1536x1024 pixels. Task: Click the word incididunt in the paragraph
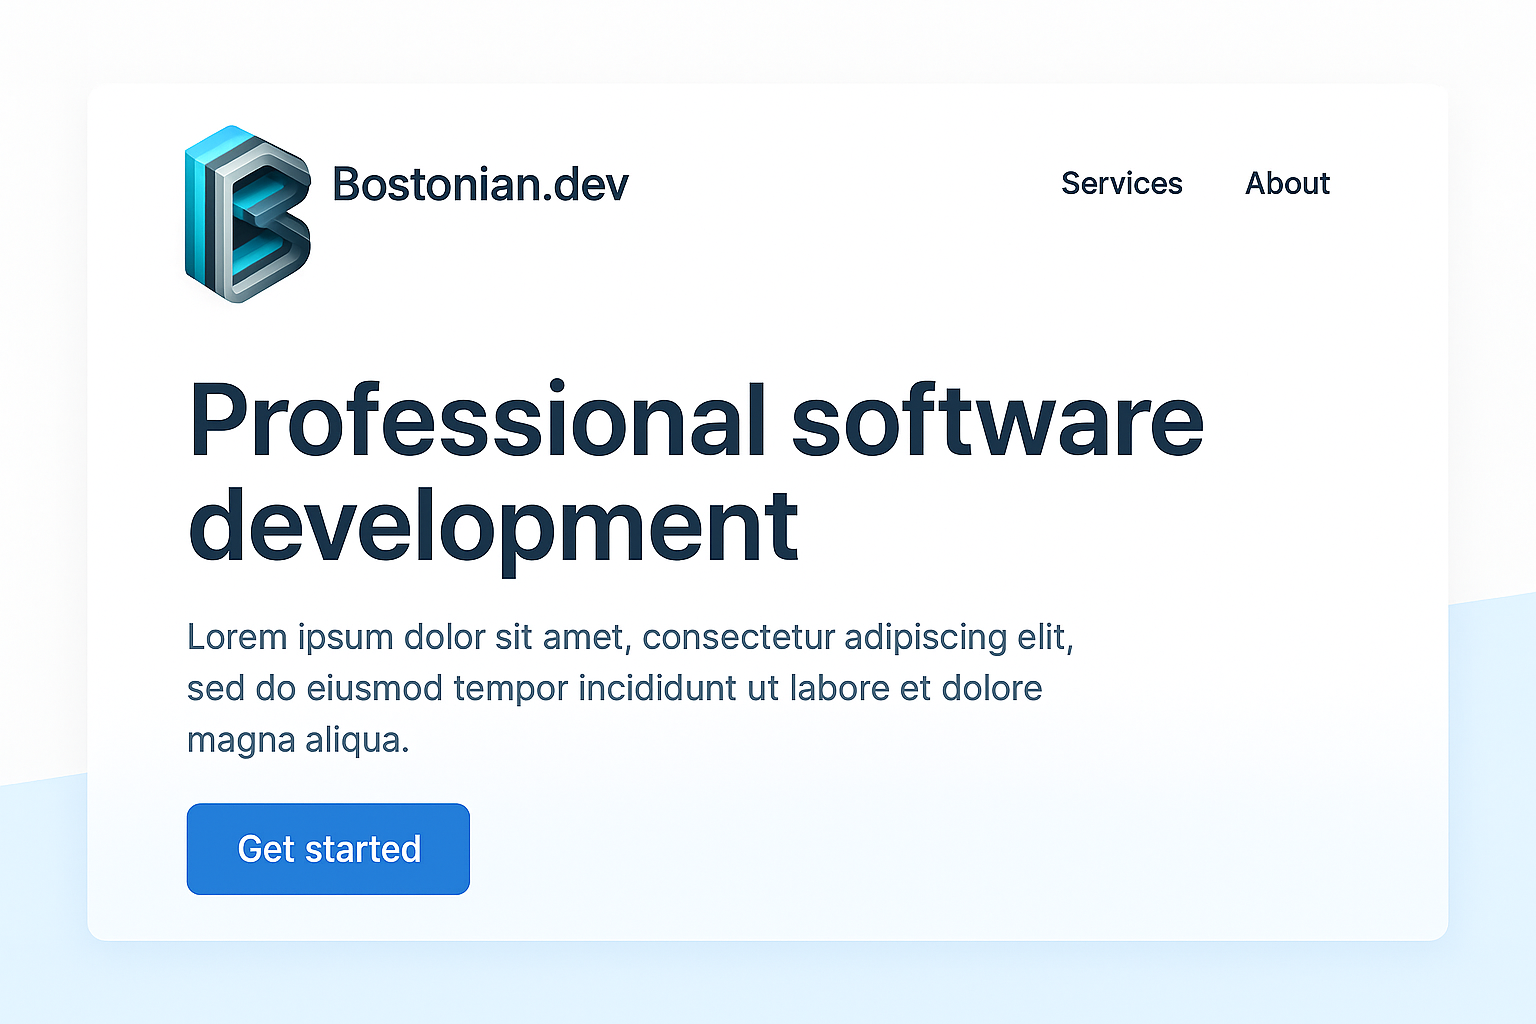pyautogui.click(x=679, y=688)
